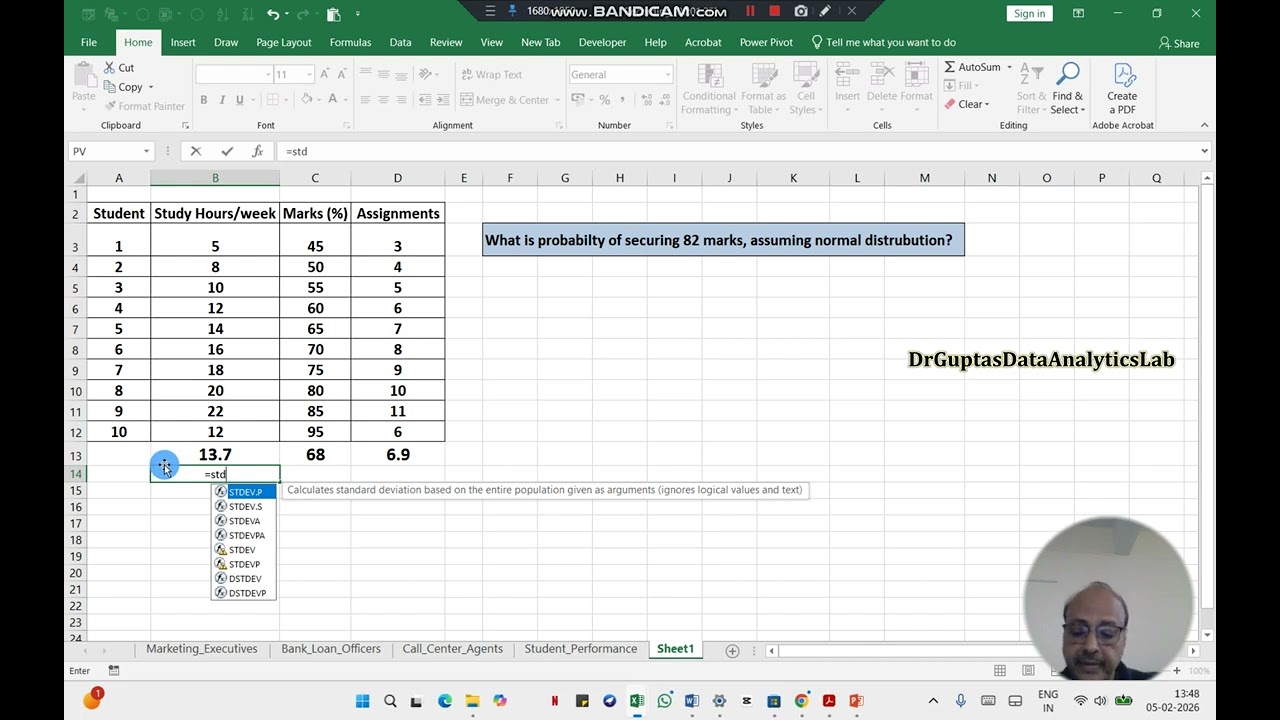
Task: Click the Format cells icon
Action: coord(916,75)
